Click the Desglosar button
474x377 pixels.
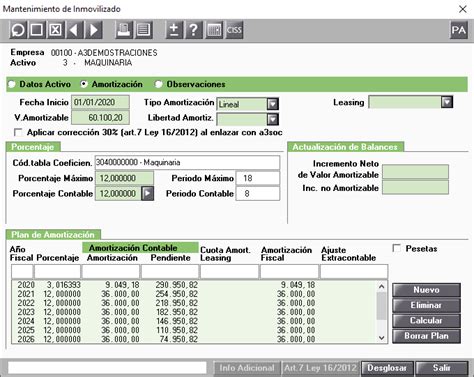387,368
